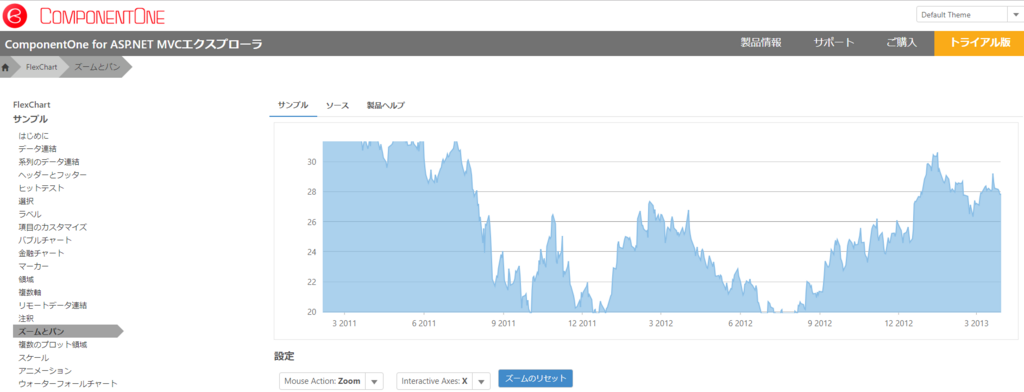Open アニメーション in the sidebar
This screenshot has width=1024, height=392.
[x=45, y=371]
